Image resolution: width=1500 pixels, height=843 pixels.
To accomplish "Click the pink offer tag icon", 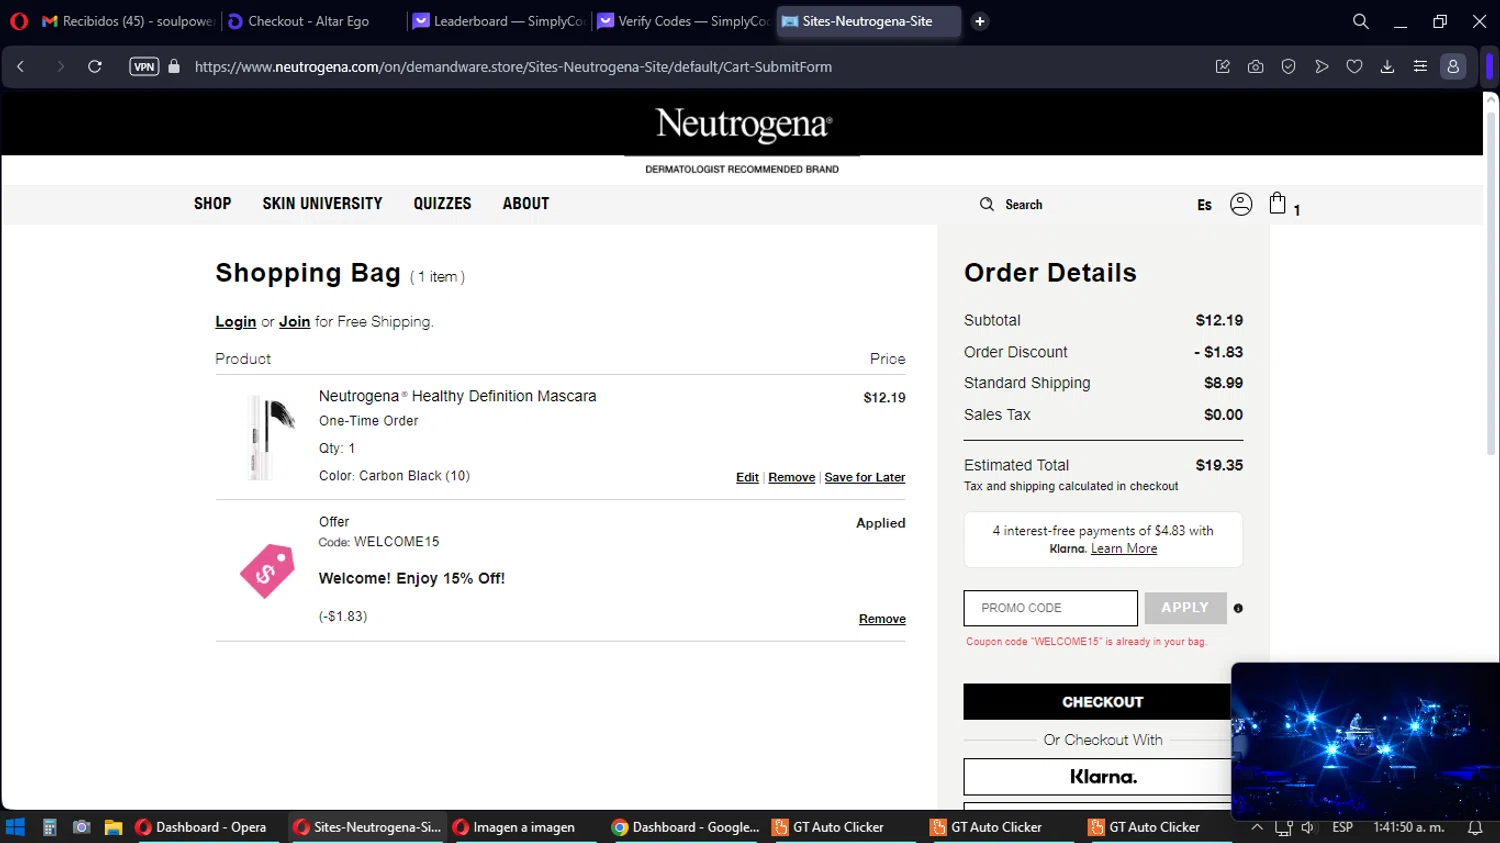I will pyautogui.click(x=267, y=571).
